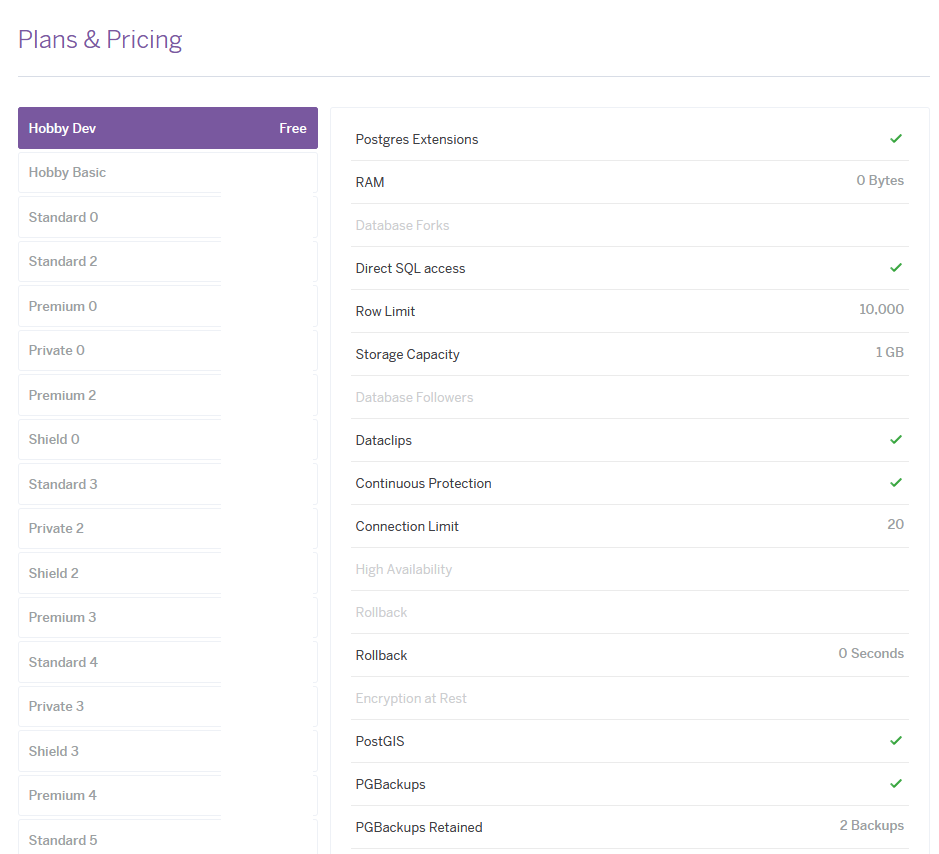Click the Postgres Extensions checkmark icon

(896, 138)
